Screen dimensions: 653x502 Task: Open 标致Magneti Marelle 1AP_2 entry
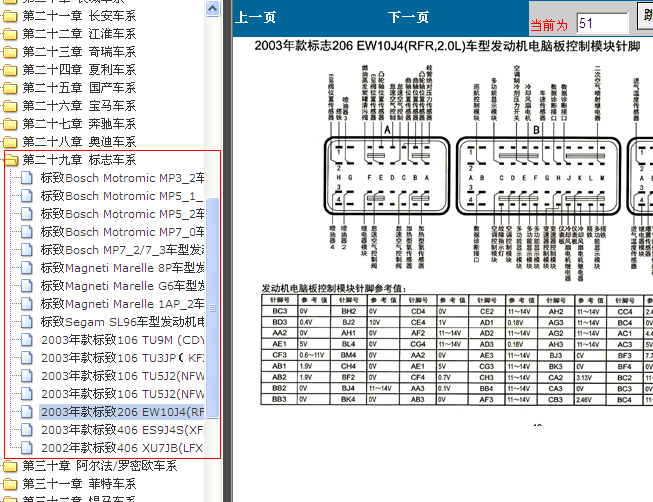click(x=122, y=304)
